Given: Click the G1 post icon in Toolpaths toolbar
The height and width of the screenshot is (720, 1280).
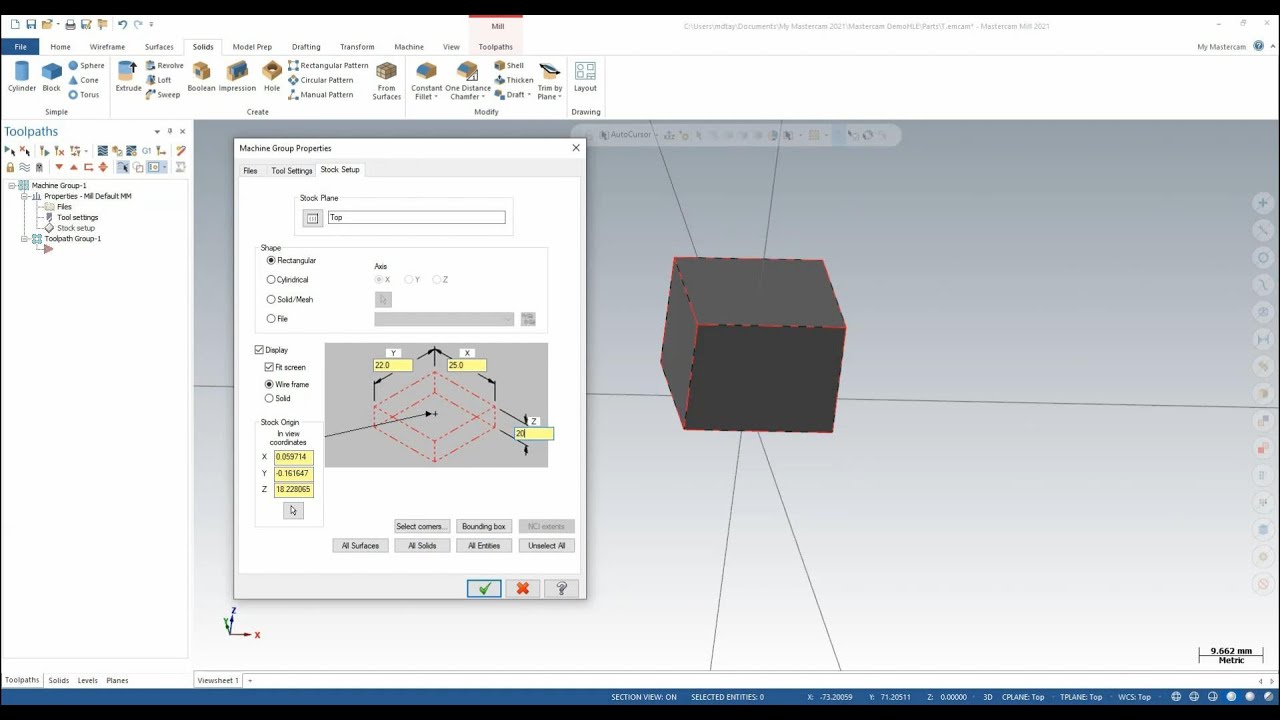Looking at the screenshot, I should (x=147, y=151).
